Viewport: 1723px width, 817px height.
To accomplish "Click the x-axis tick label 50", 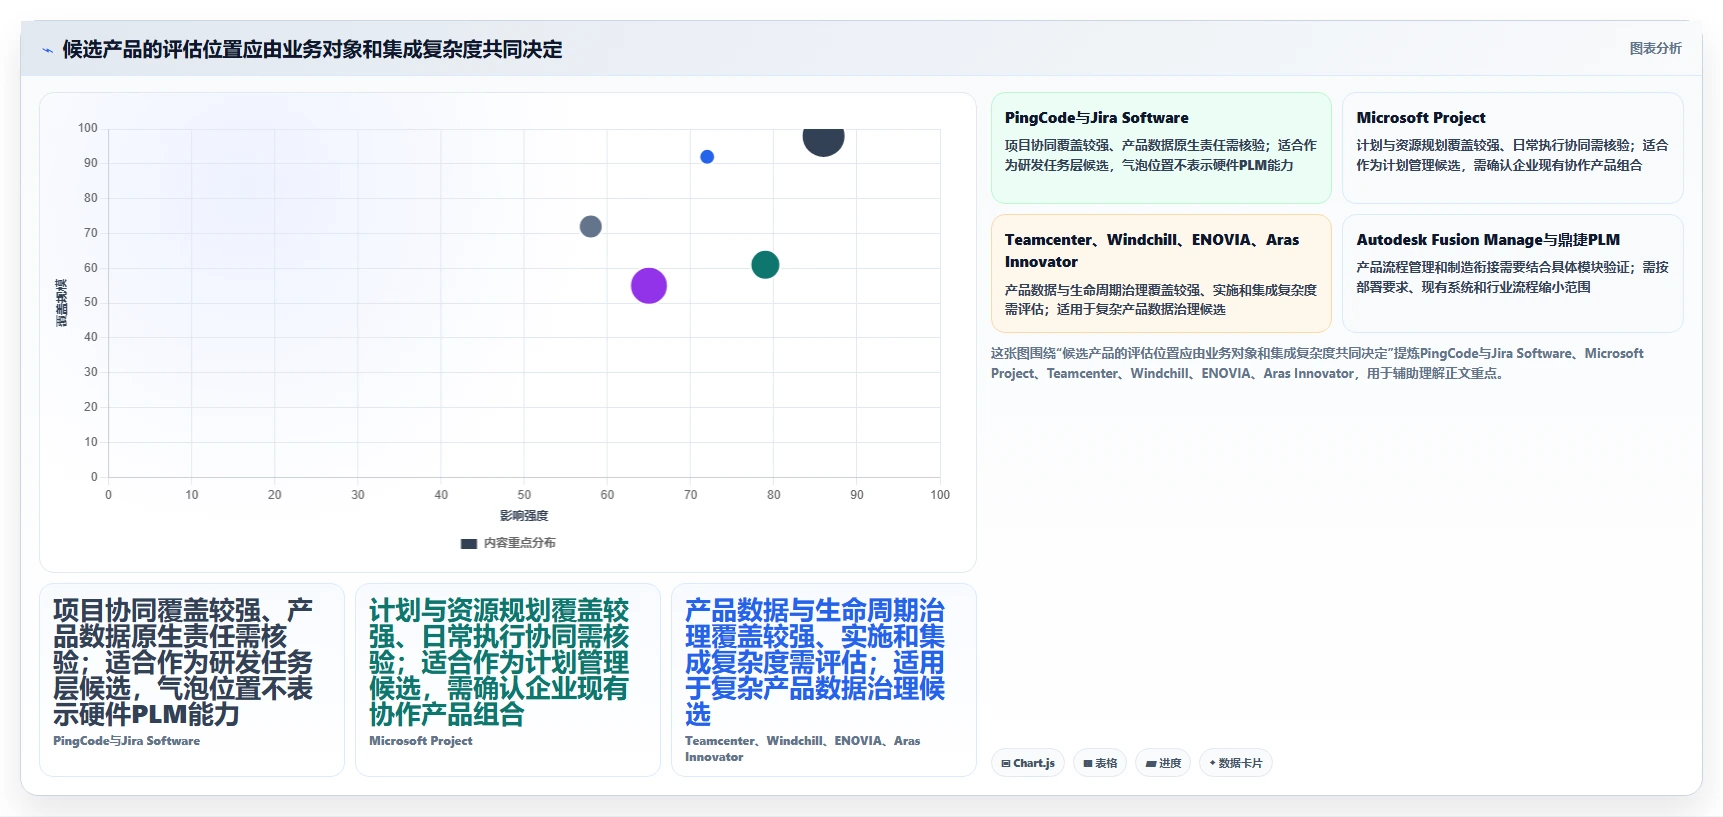I will (524, 495).
